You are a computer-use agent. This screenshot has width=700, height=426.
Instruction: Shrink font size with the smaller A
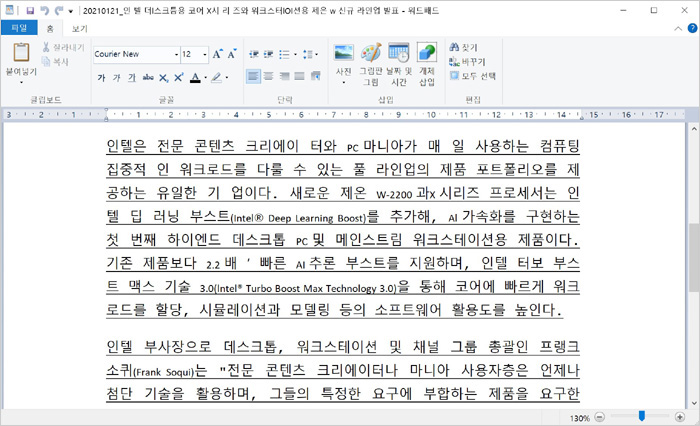[232, 54]
